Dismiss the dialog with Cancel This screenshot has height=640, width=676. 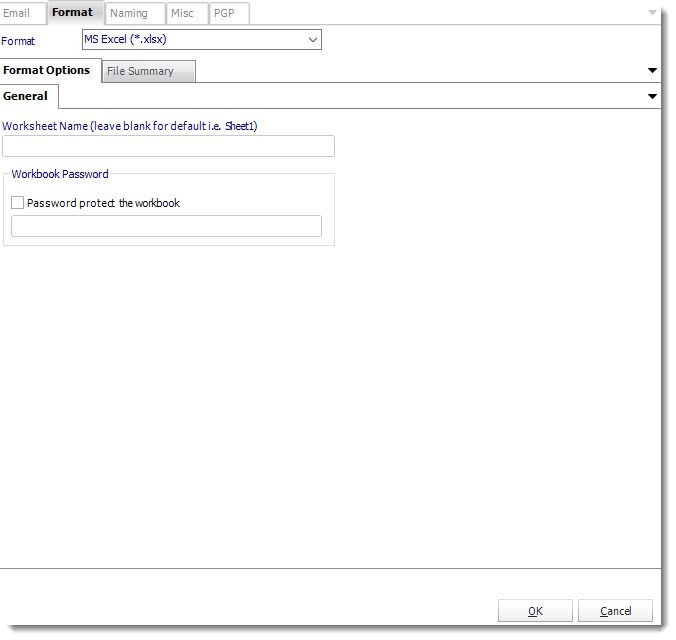click(616, 611)
